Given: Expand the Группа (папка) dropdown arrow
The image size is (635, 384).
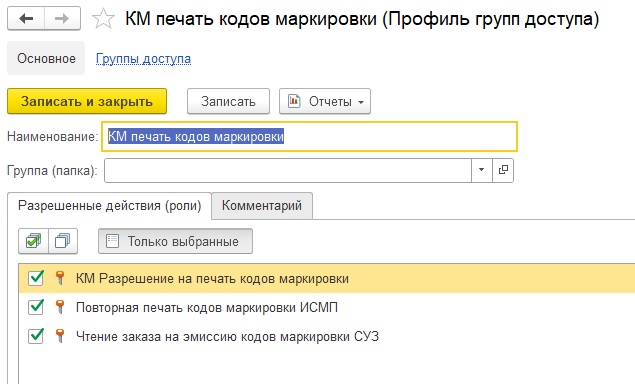Looking at the screenshot, I should click(x=482, y=171).
